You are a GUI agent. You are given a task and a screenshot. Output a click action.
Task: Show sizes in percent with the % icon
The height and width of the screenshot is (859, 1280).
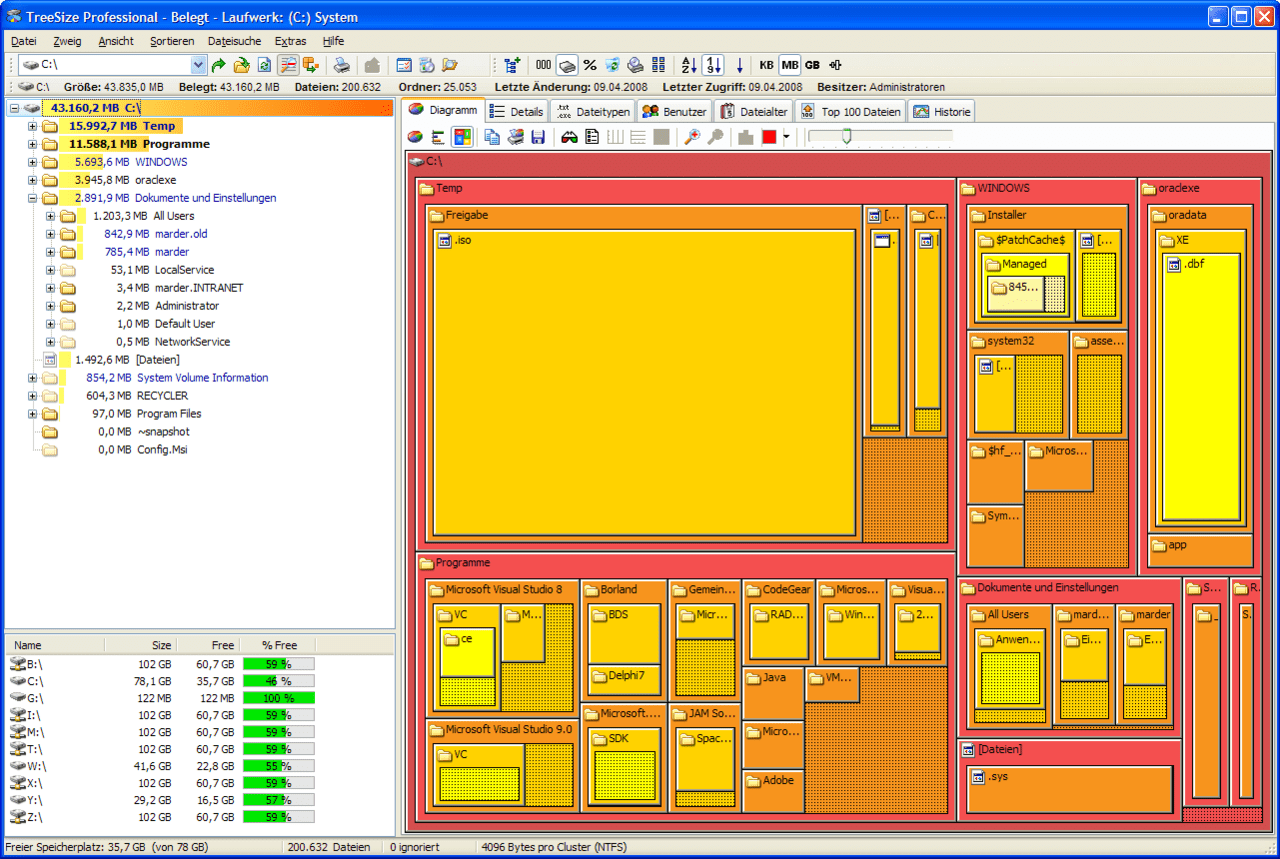[590, 65]
